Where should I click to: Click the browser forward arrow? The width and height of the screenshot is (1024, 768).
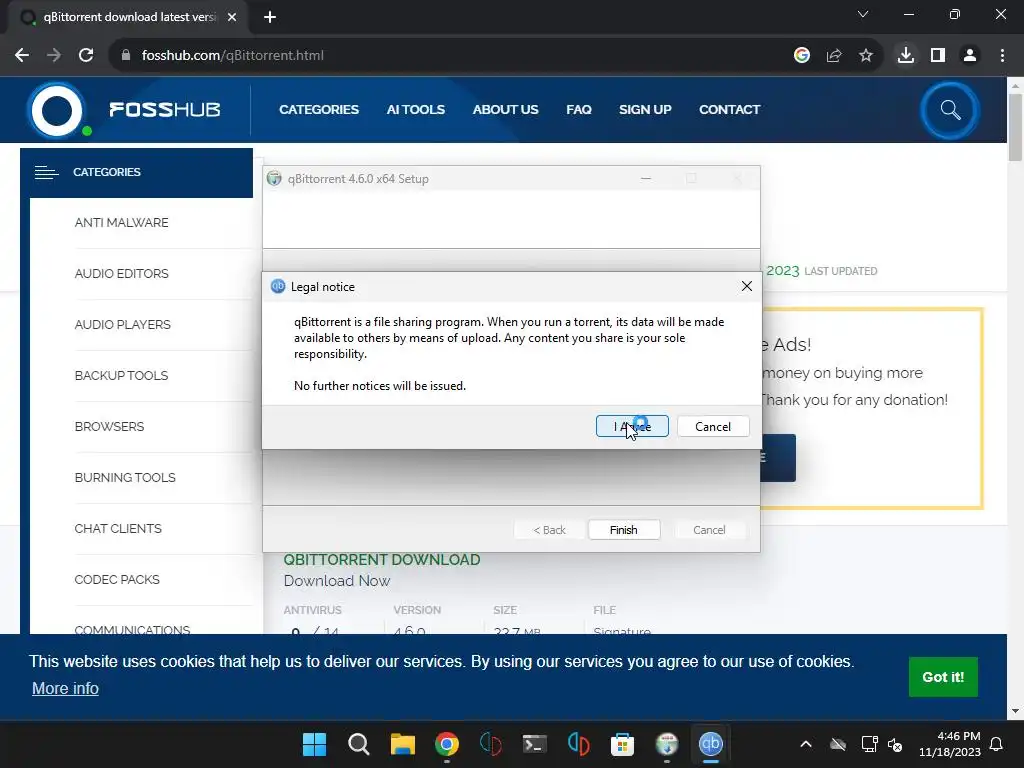(54, 56)
